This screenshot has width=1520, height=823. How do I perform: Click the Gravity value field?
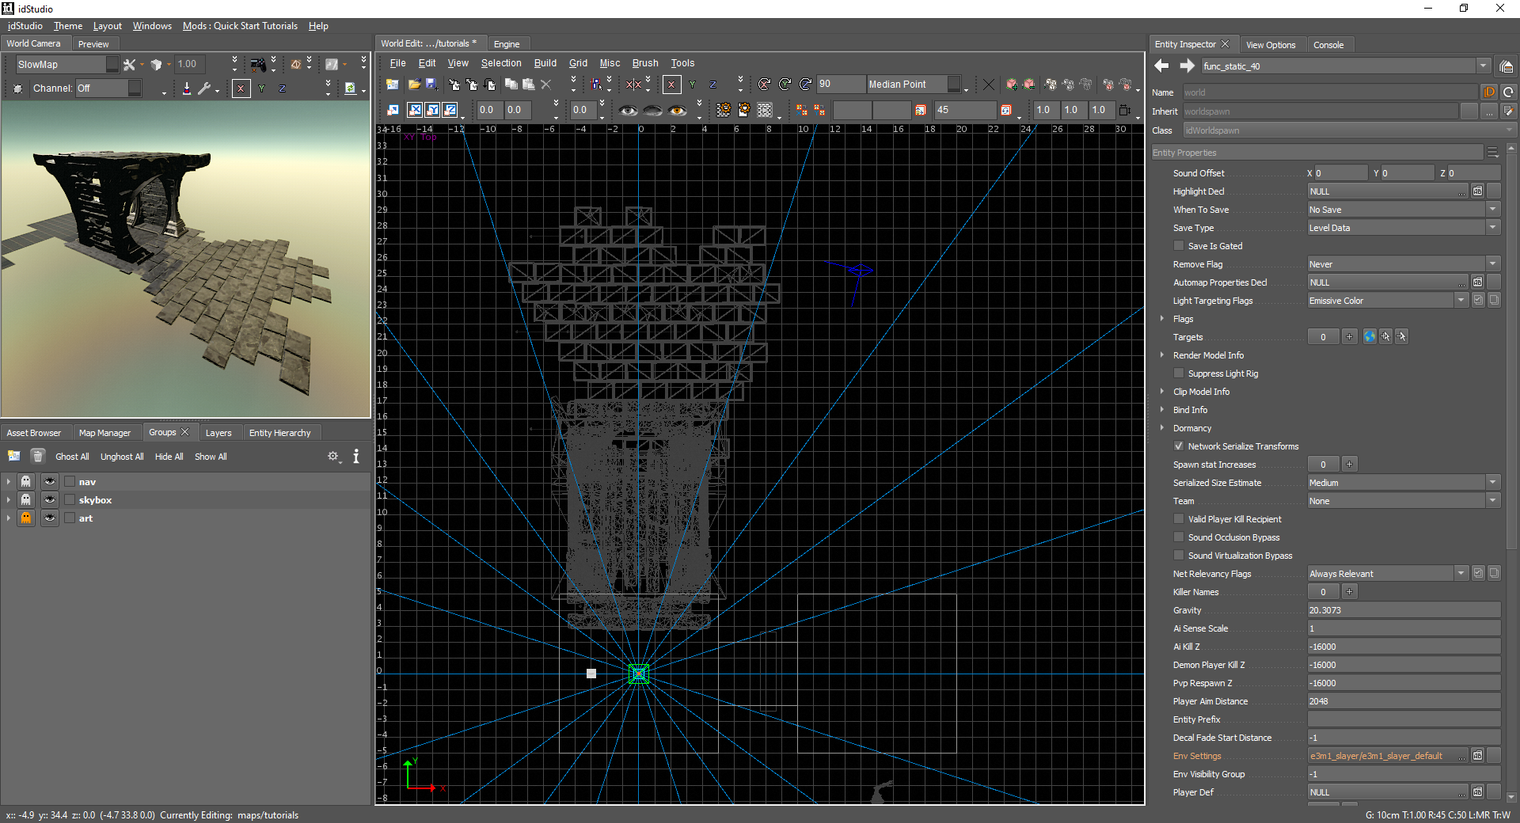point(1403,610)
